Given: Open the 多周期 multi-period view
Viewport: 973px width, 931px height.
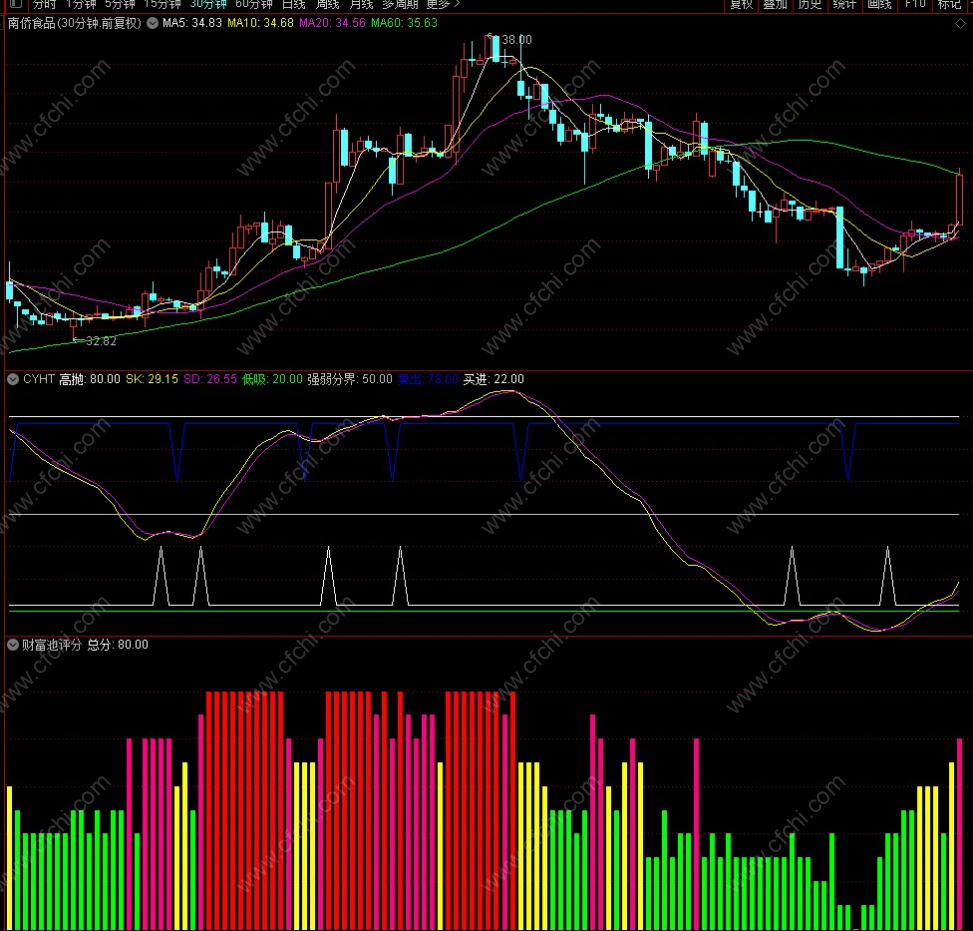Looking at the screenshot, I should click(x=400, y=4).
